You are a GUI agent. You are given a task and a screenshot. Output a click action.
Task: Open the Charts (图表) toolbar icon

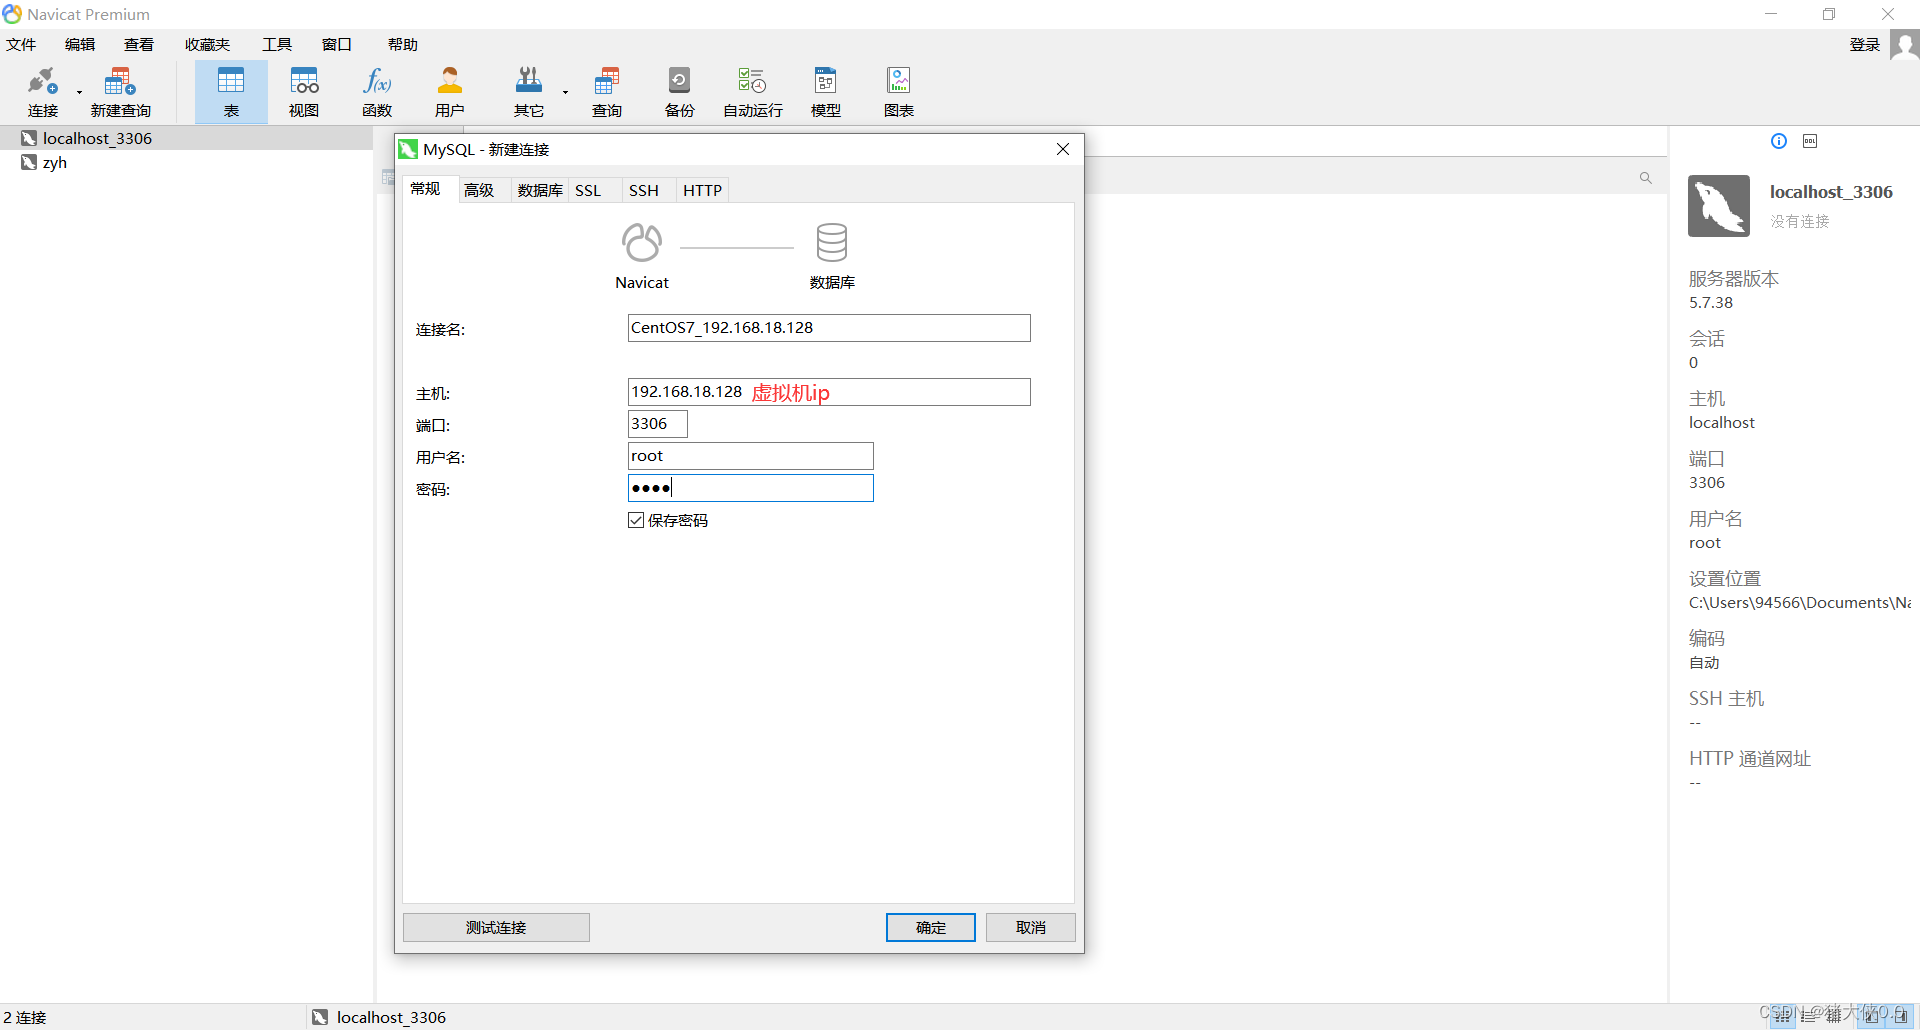click(899, 92)
